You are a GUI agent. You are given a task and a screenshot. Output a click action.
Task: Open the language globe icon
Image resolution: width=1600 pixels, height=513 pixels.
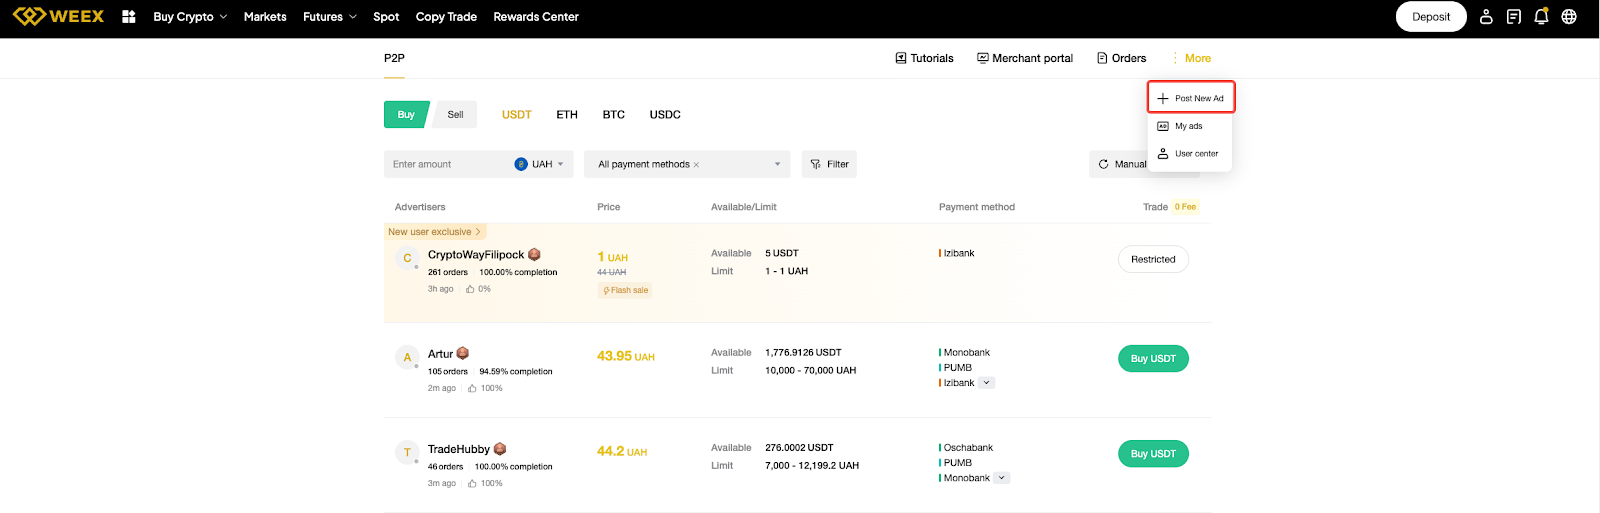pyautogui.click(x=1569, y=17)
